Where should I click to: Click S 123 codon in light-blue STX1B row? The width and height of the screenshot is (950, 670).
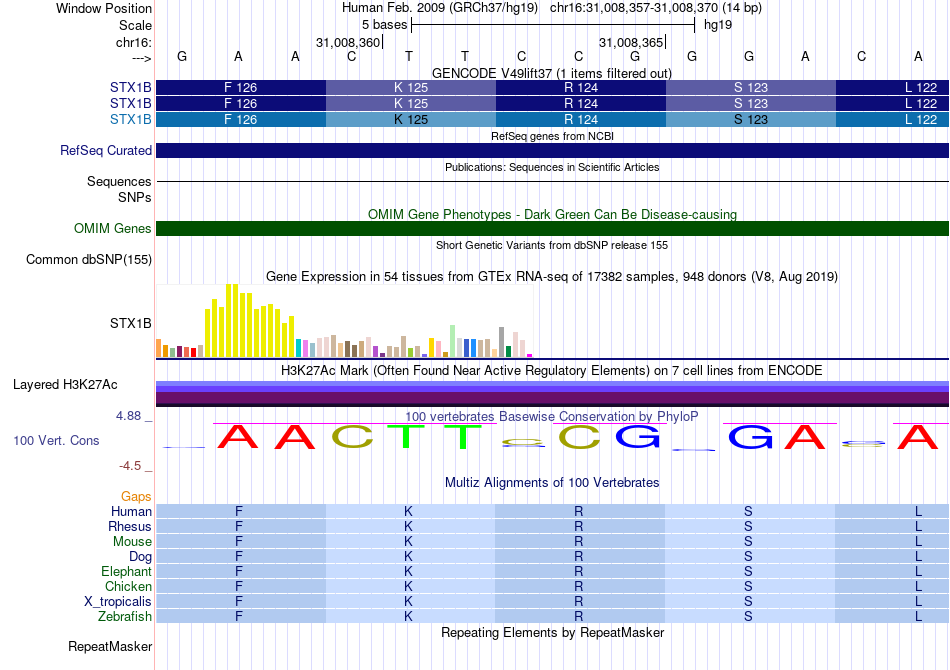751,119
